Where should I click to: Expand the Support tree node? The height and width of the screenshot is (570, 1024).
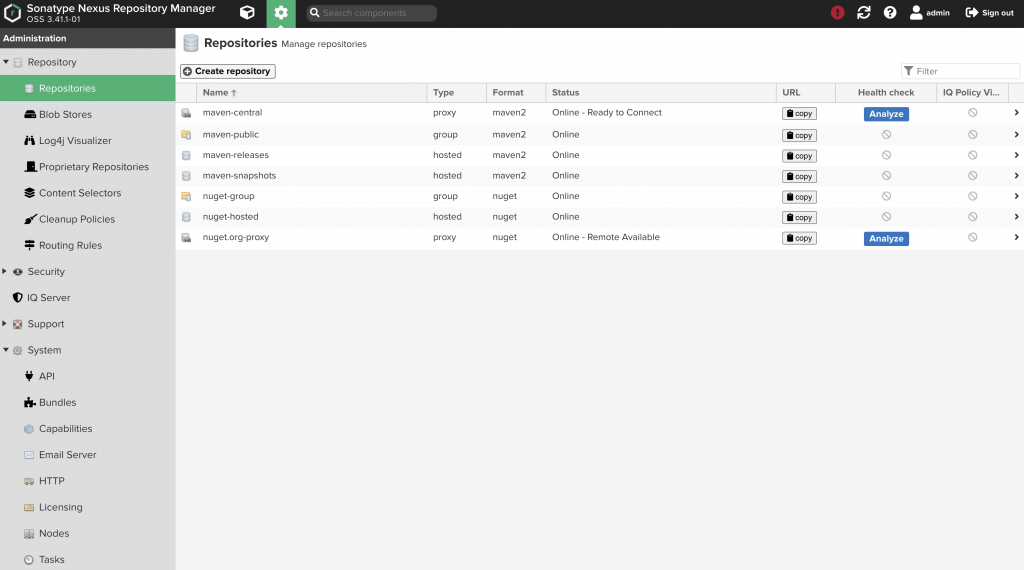tap(5, 323)
